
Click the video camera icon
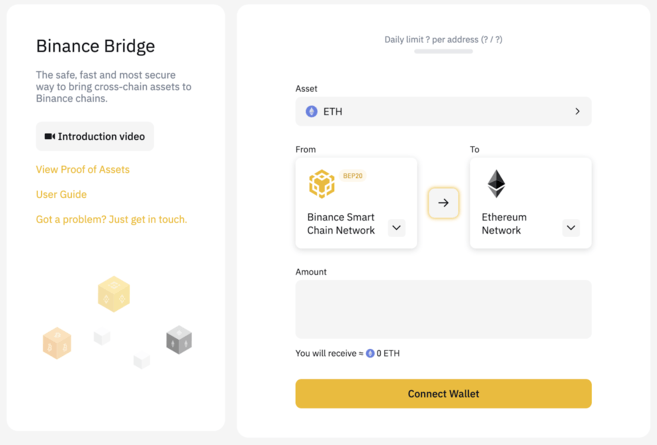click(x=50, y=137)
